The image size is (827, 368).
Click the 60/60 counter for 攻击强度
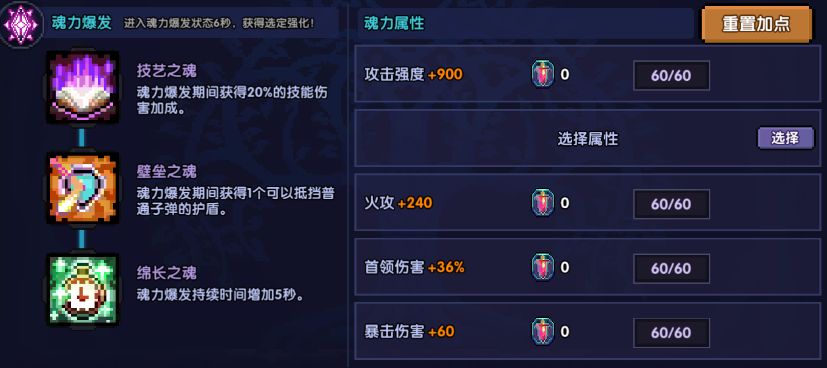tap(671, 75)
